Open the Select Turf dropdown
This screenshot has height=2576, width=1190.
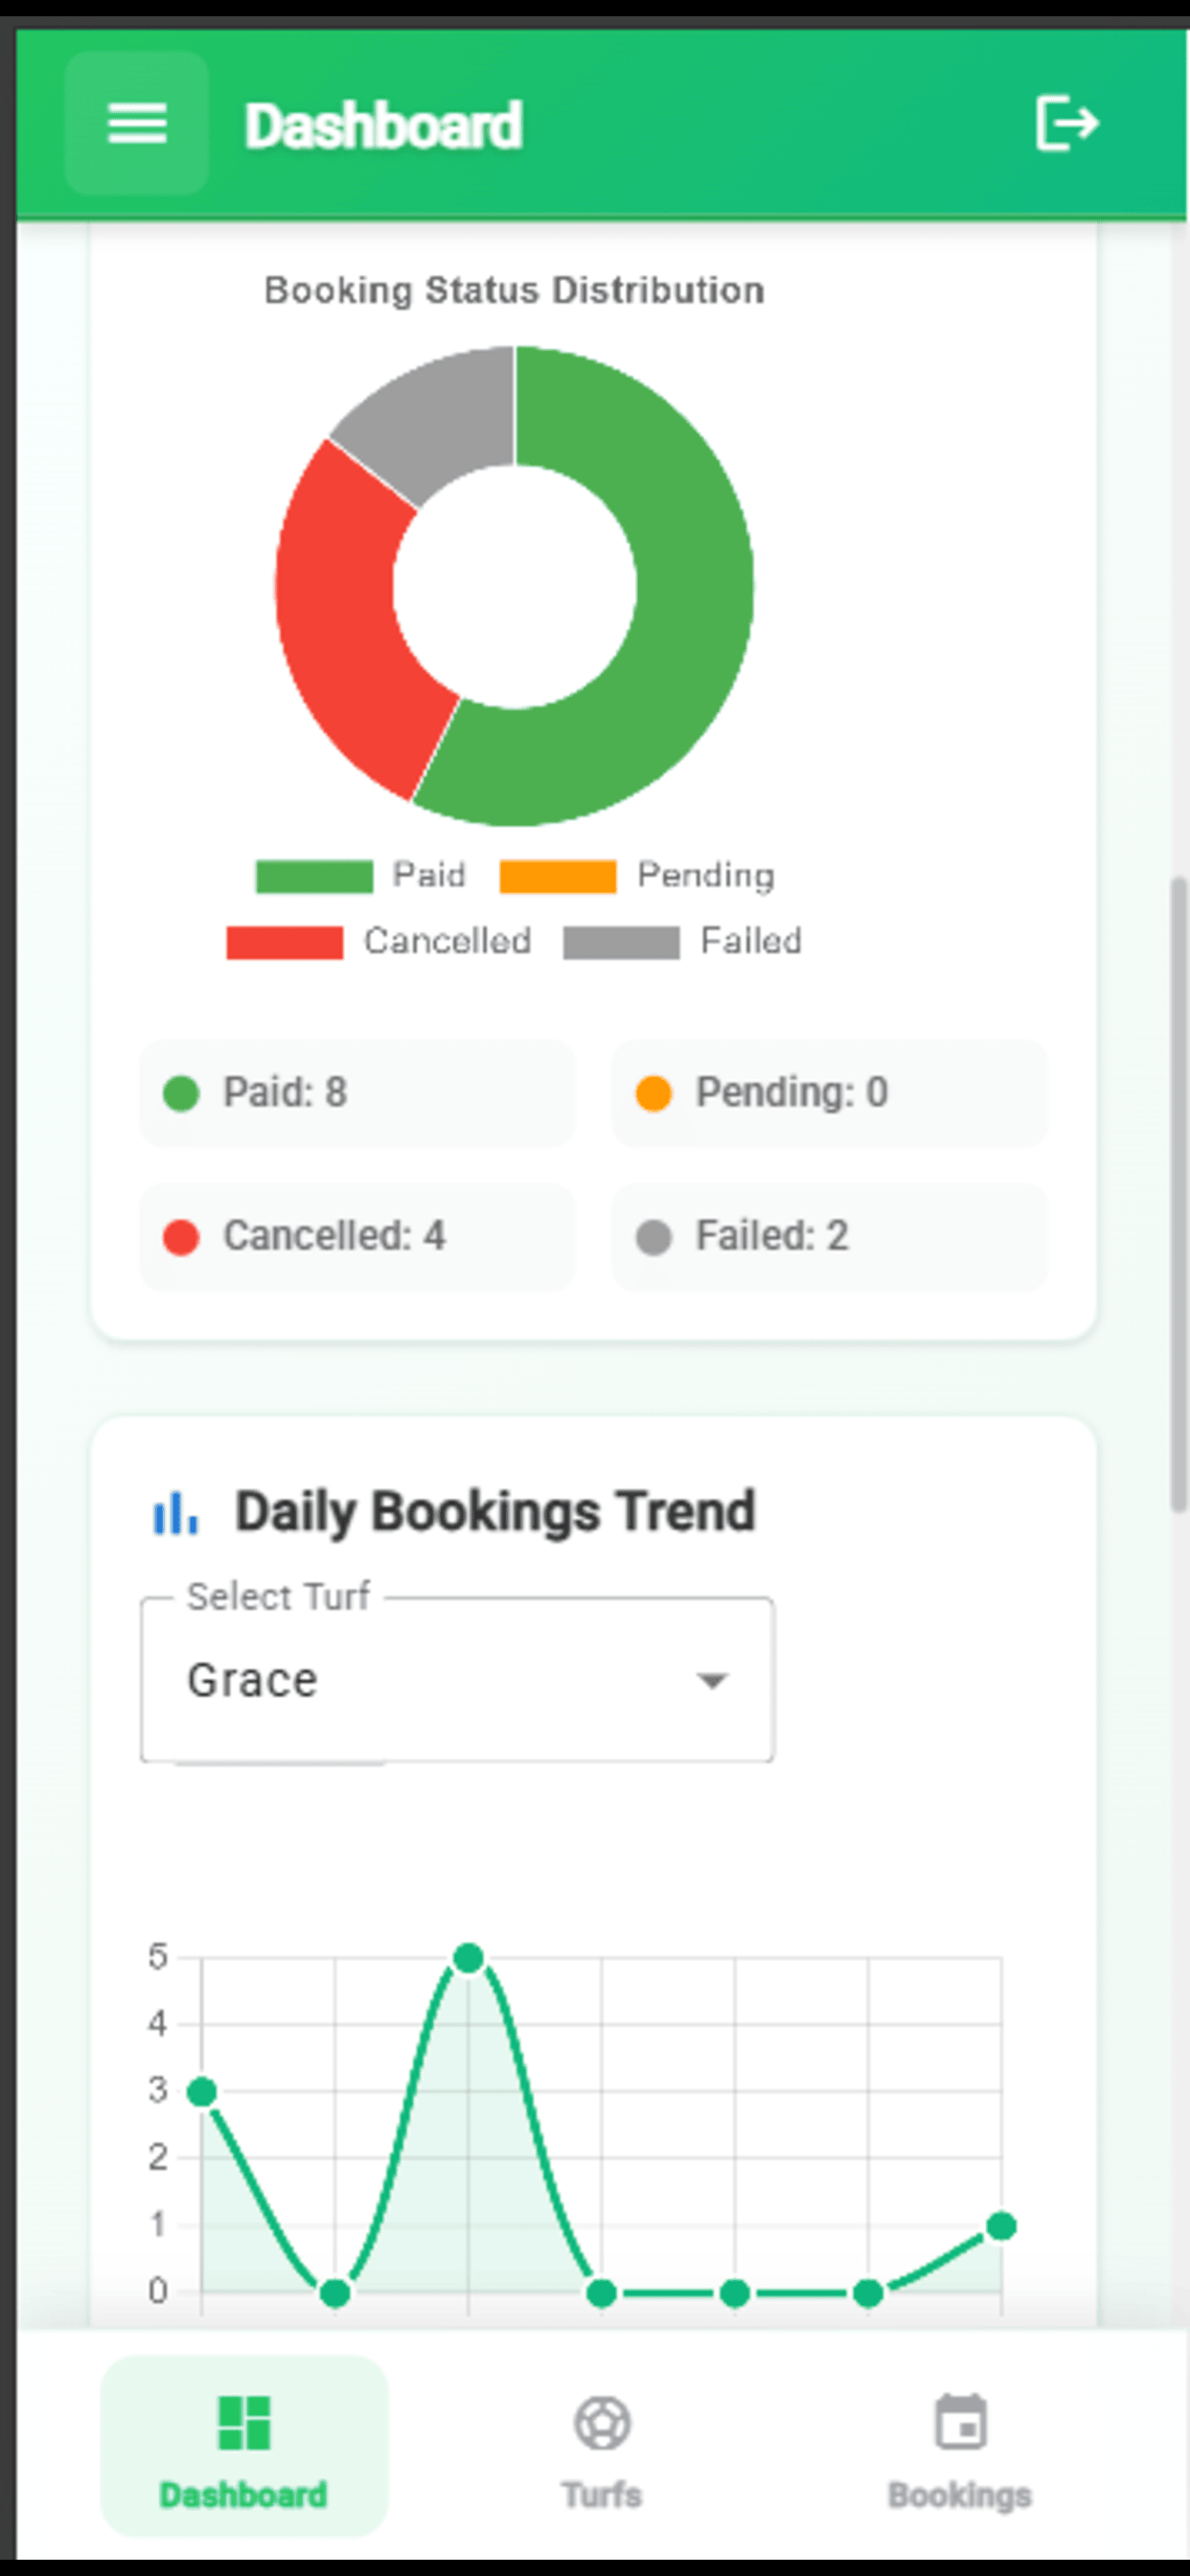(457, 1680)
